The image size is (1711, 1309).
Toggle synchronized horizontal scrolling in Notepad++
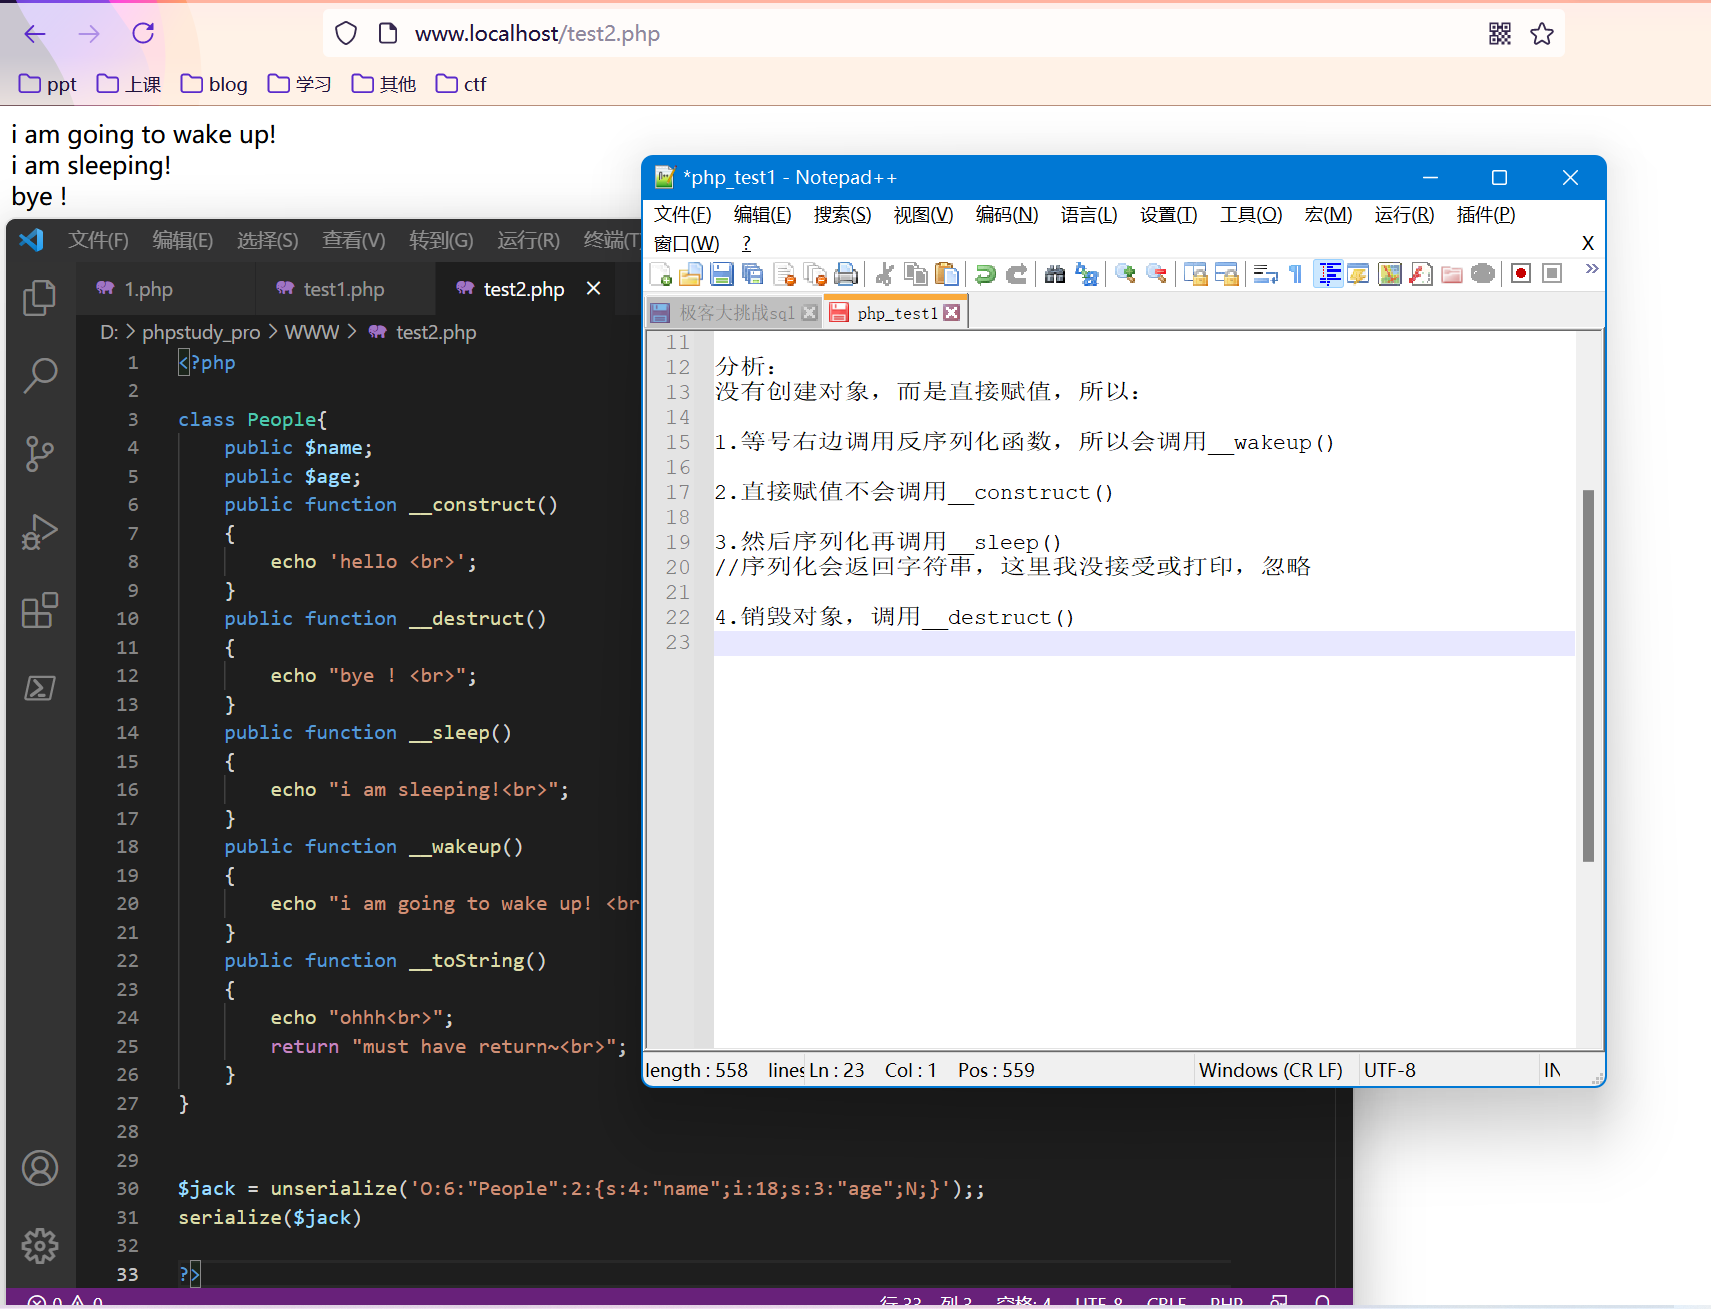(x=1226, y=274)
